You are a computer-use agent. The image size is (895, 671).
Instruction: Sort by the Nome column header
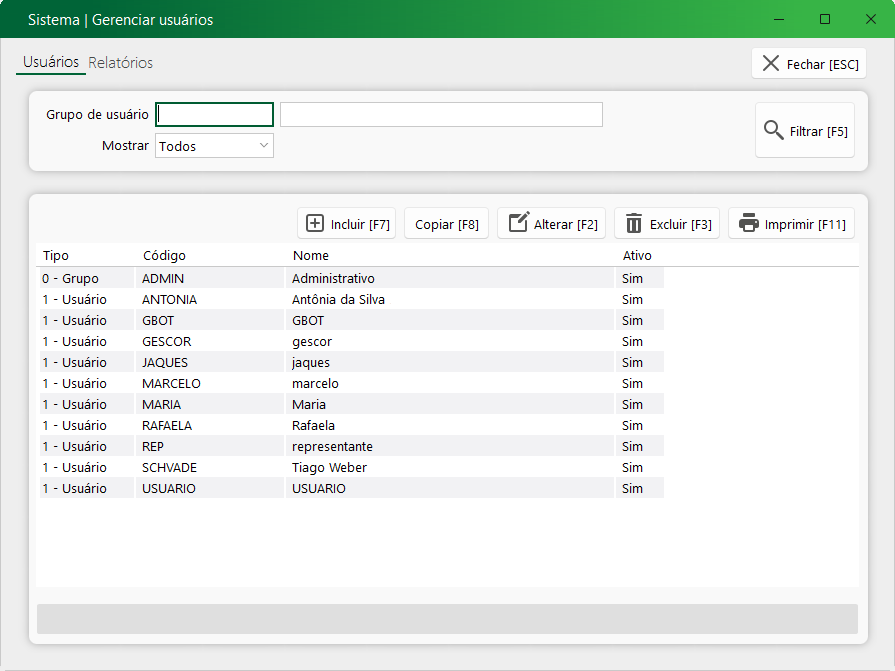coord(311,256)
